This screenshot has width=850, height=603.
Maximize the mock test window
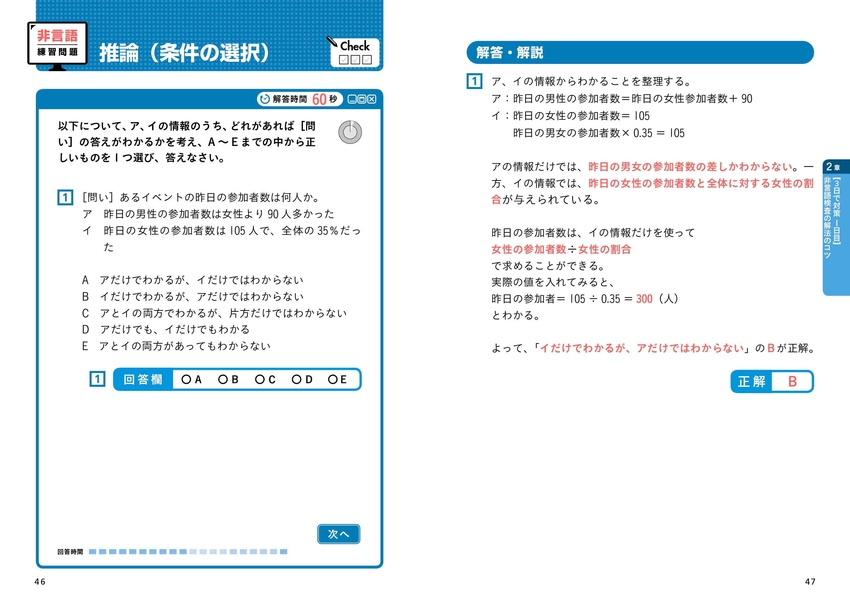point(362,99)
